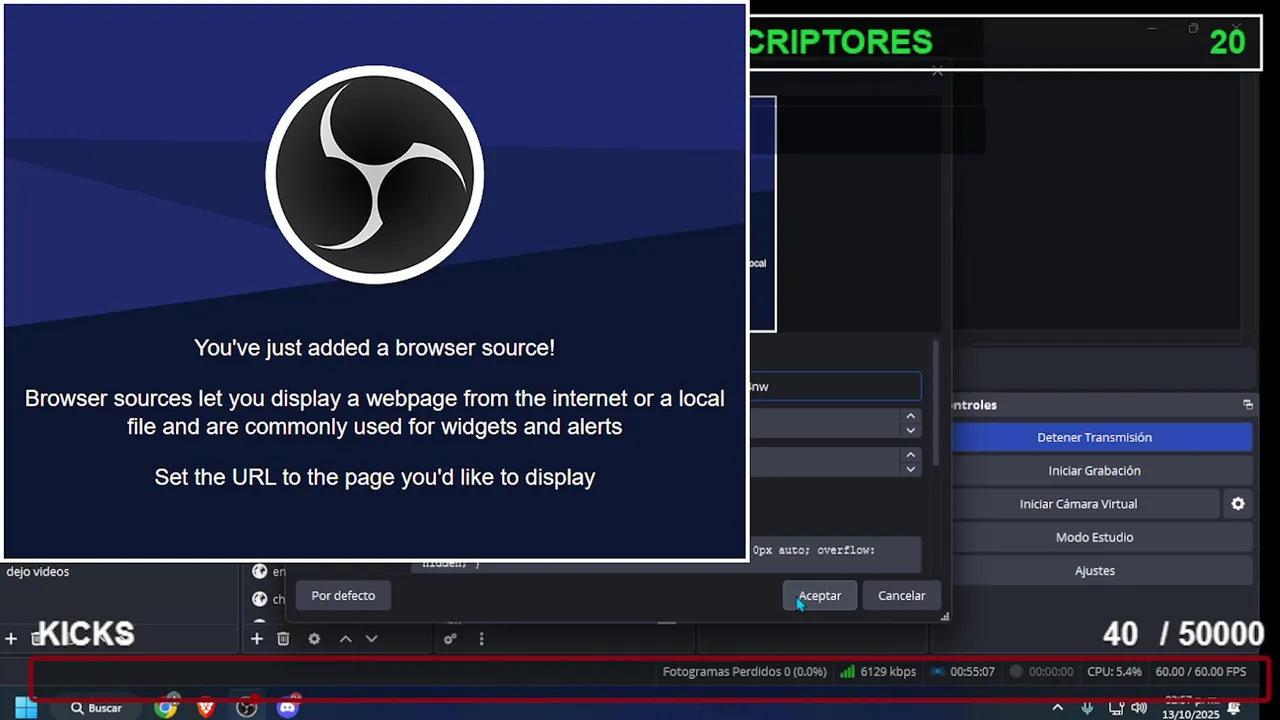Click the URL field ending in 'nw'
Viewport: 1280px width, 720px height.
pos(835,387)
